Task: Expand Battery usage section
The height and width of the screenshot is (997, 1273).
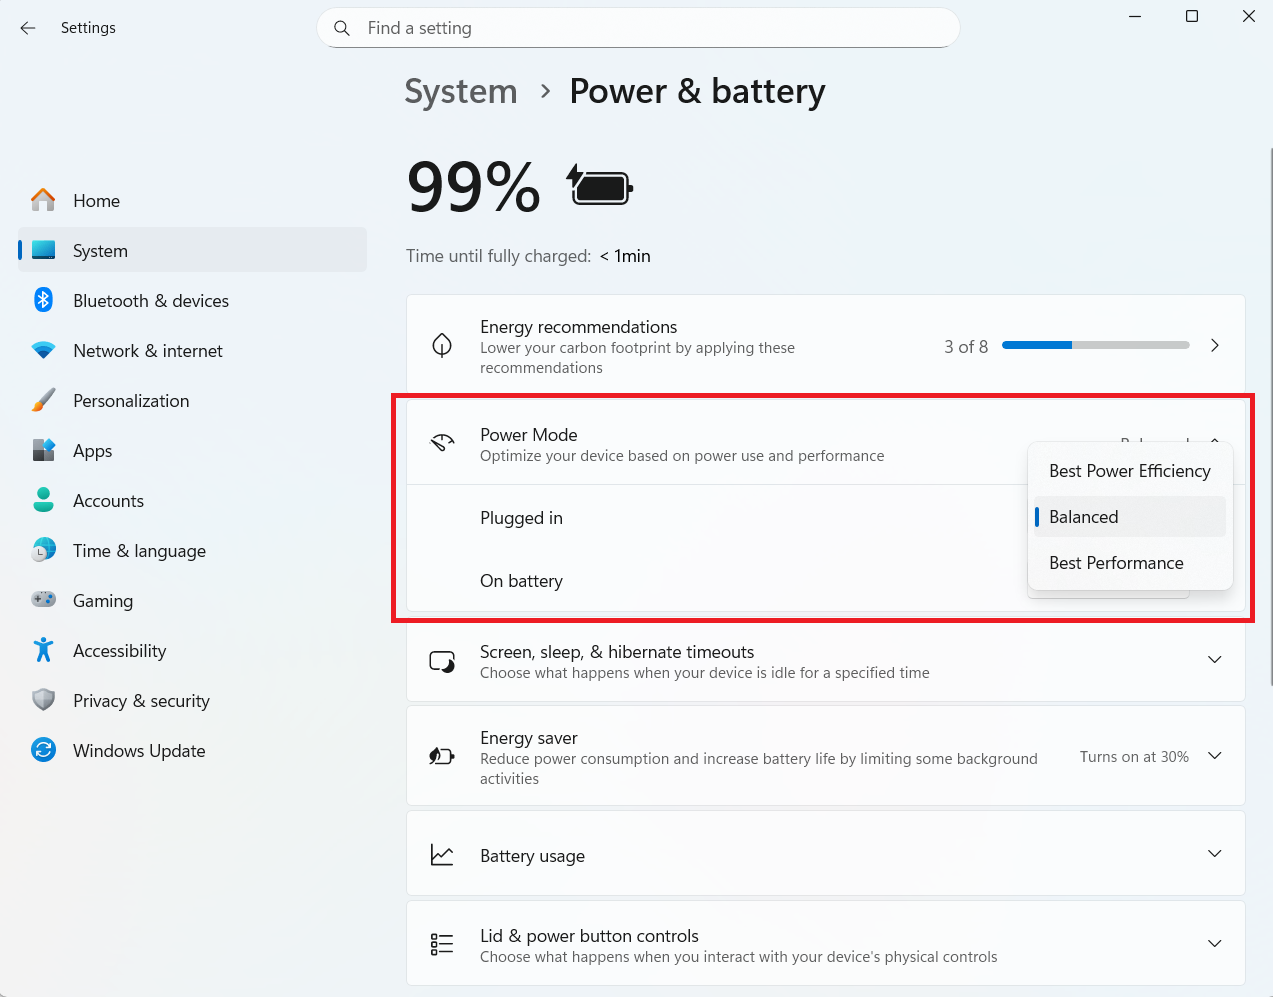Action: pyautogui.click(x=1214, y=854)
